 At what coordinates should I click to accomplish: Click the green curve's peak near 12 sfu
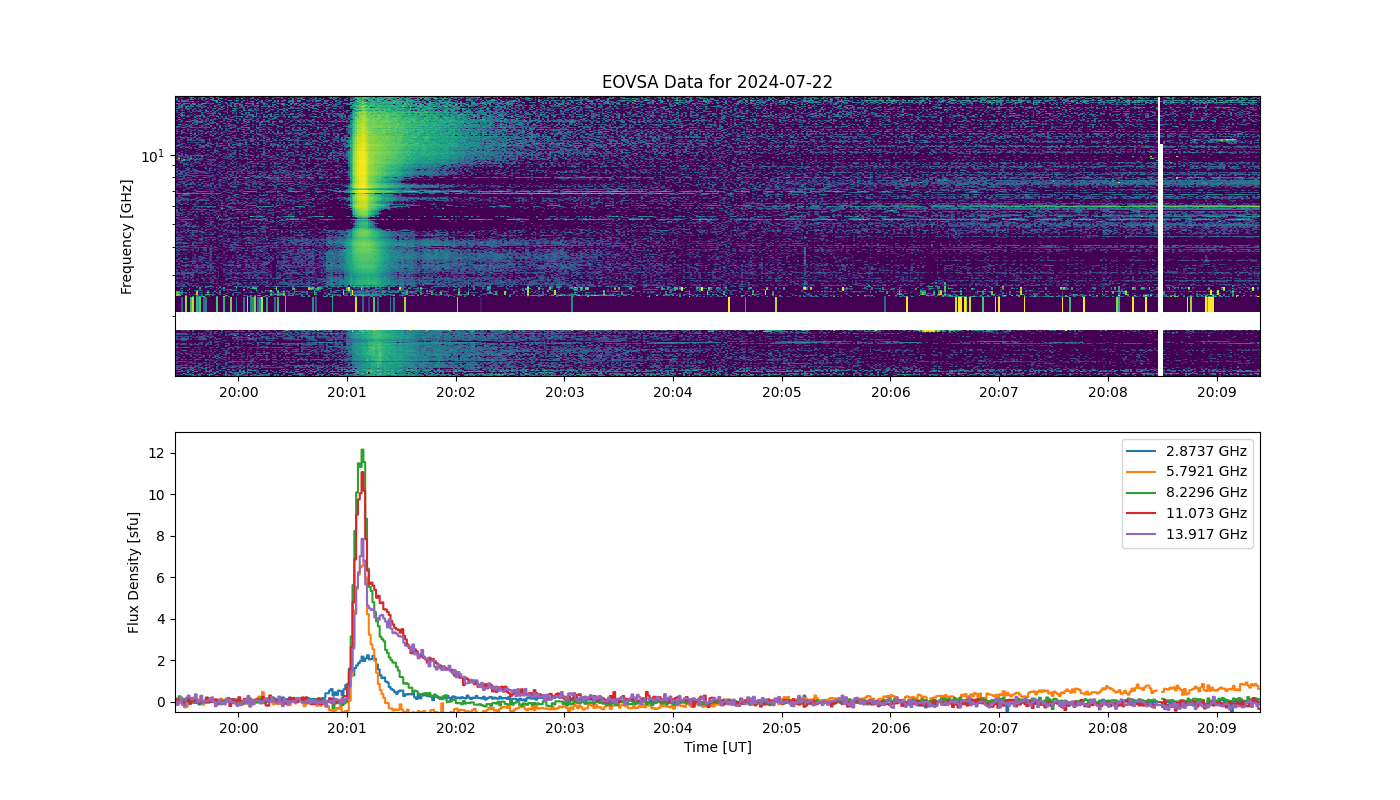click(362, 451)
